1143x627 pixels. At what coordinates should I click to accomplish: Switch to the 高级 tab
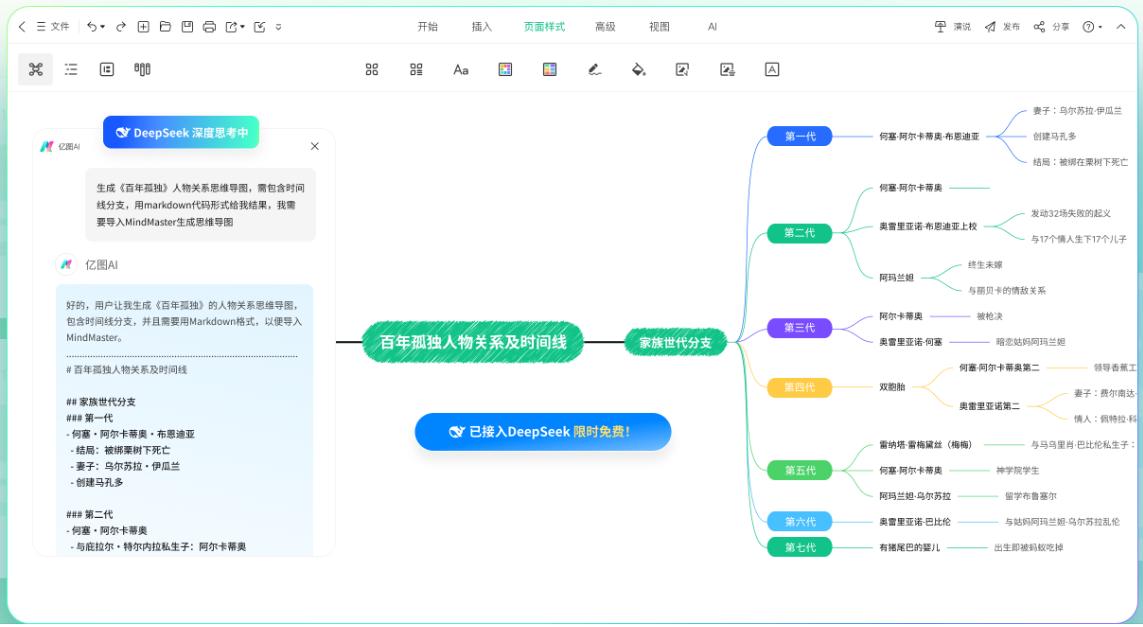coord(605,27)
